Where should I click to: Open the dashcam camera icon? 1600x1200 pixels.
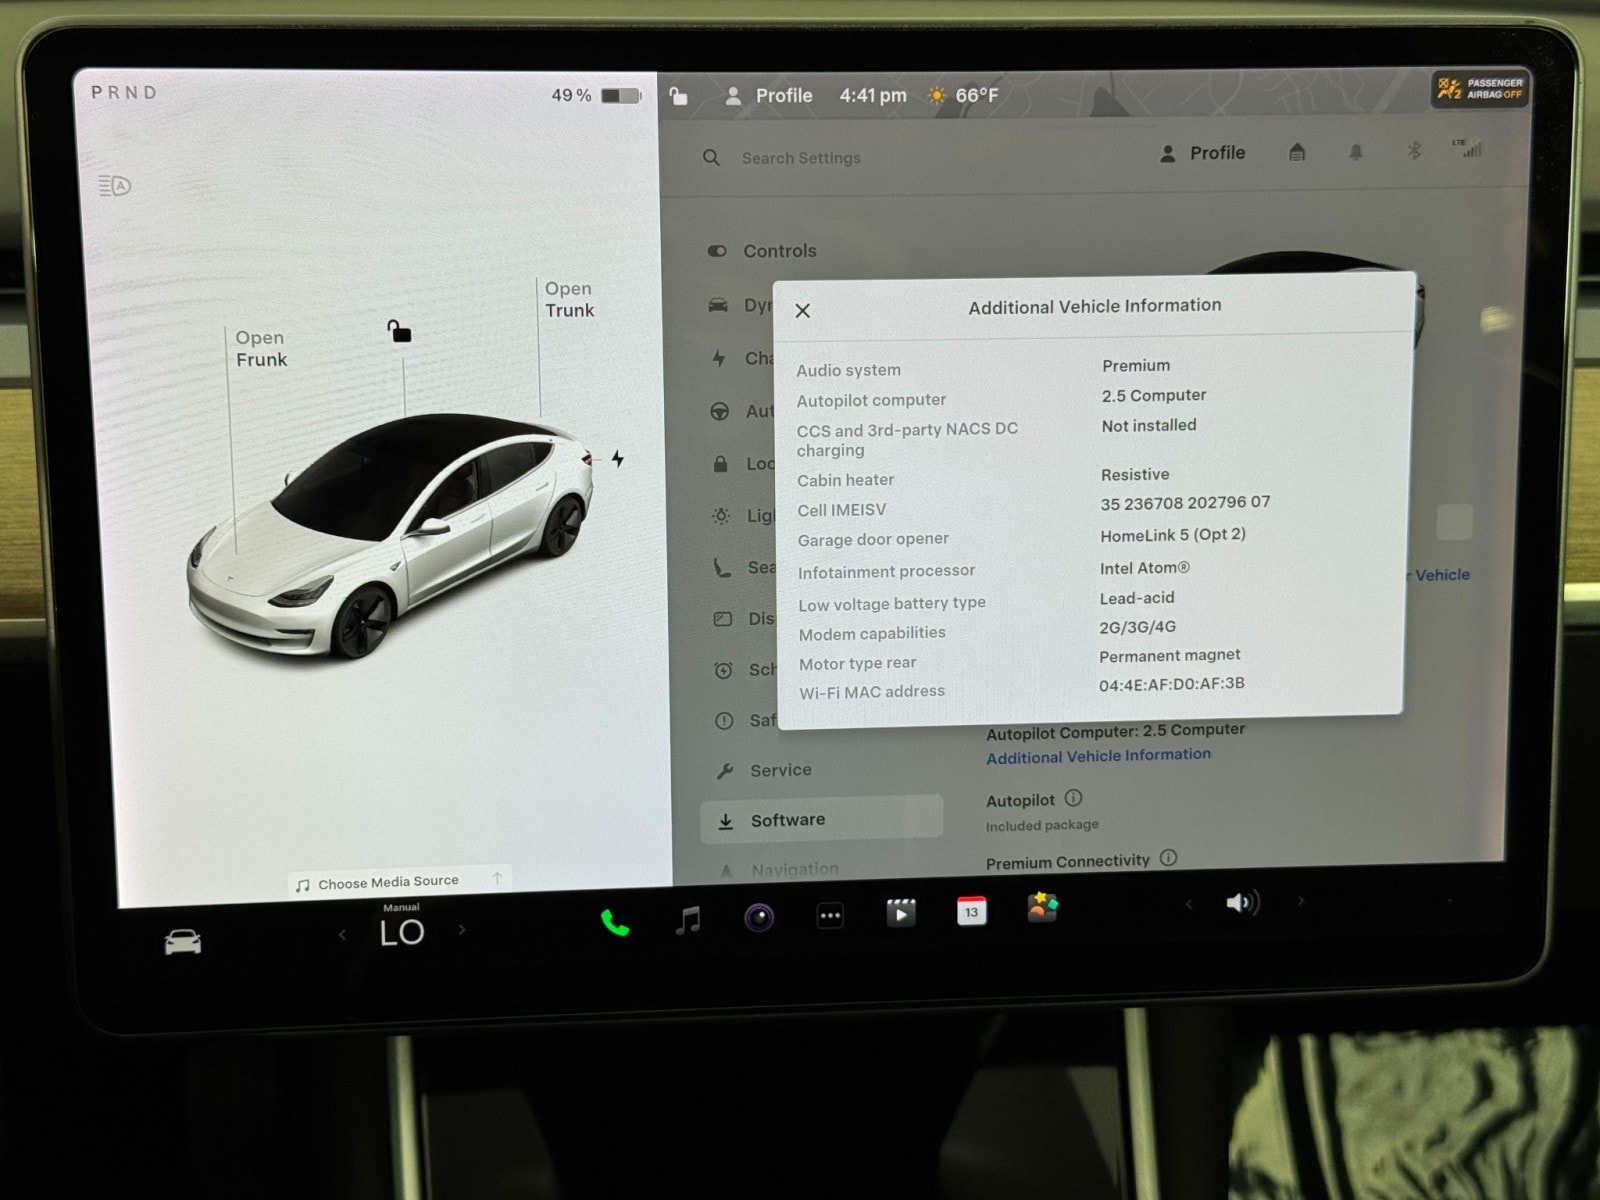[759, 917]
